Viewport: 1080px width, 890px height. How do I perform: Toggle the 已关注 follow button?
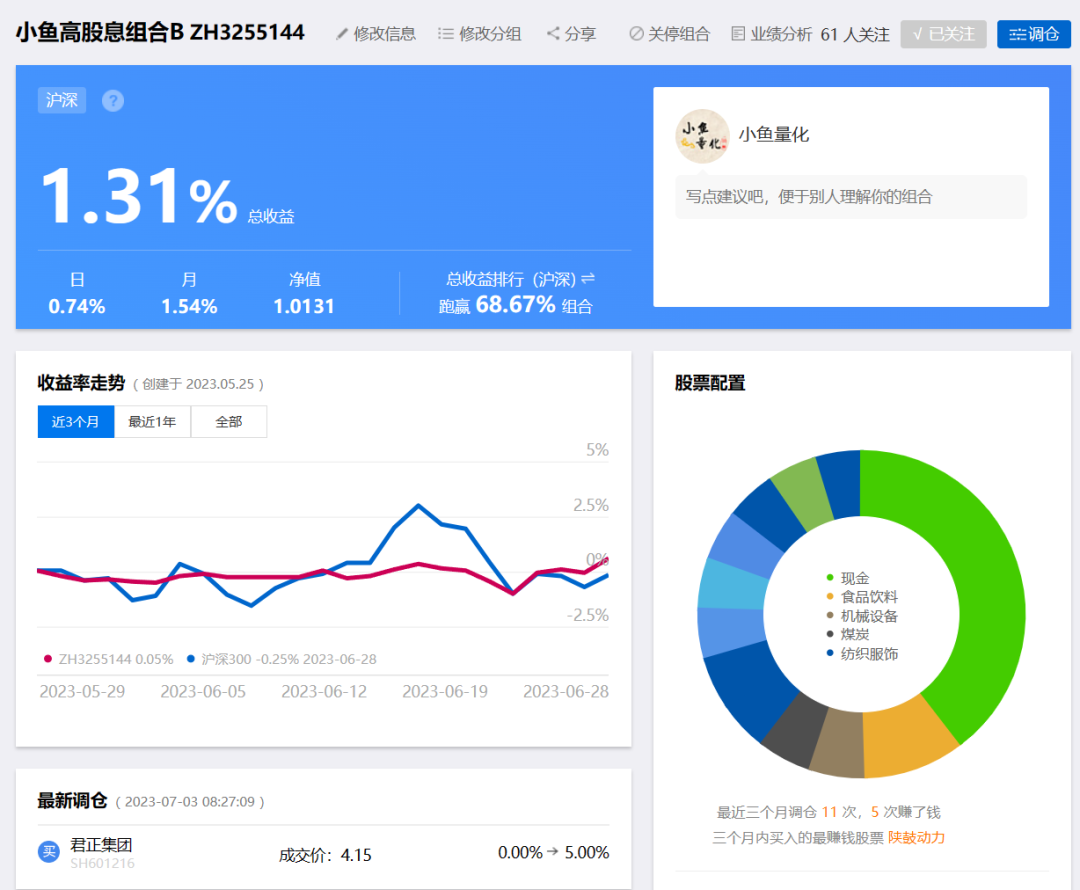point(943,34)
